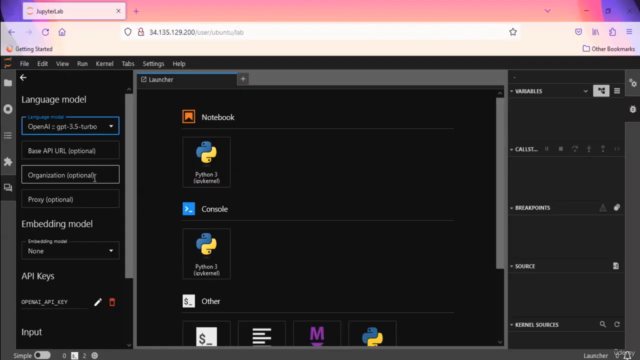640x360 pixels.
Task: Click the Organization optional field
Action: (x=70, y=175)
